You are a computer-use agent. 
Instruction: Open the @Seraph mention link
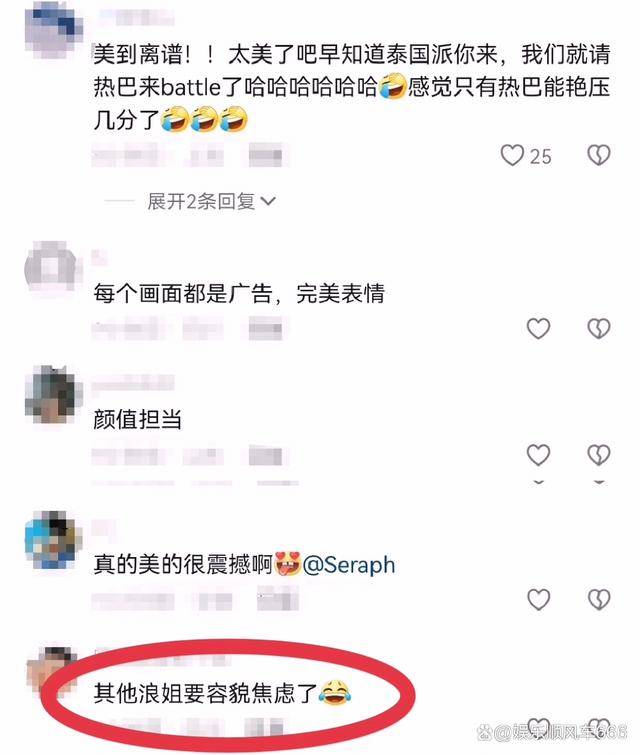(x=349, y=564)
